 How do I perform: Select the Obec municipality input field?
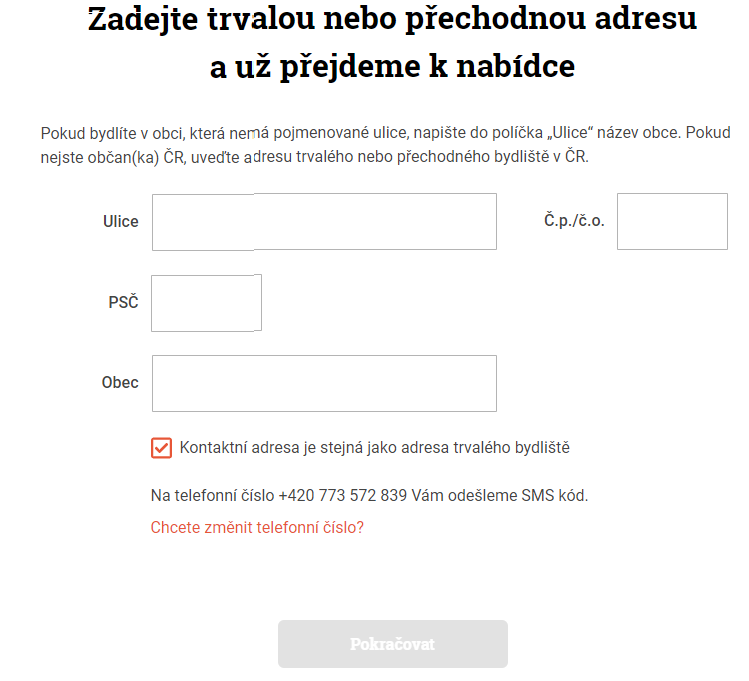click(324, 383)
